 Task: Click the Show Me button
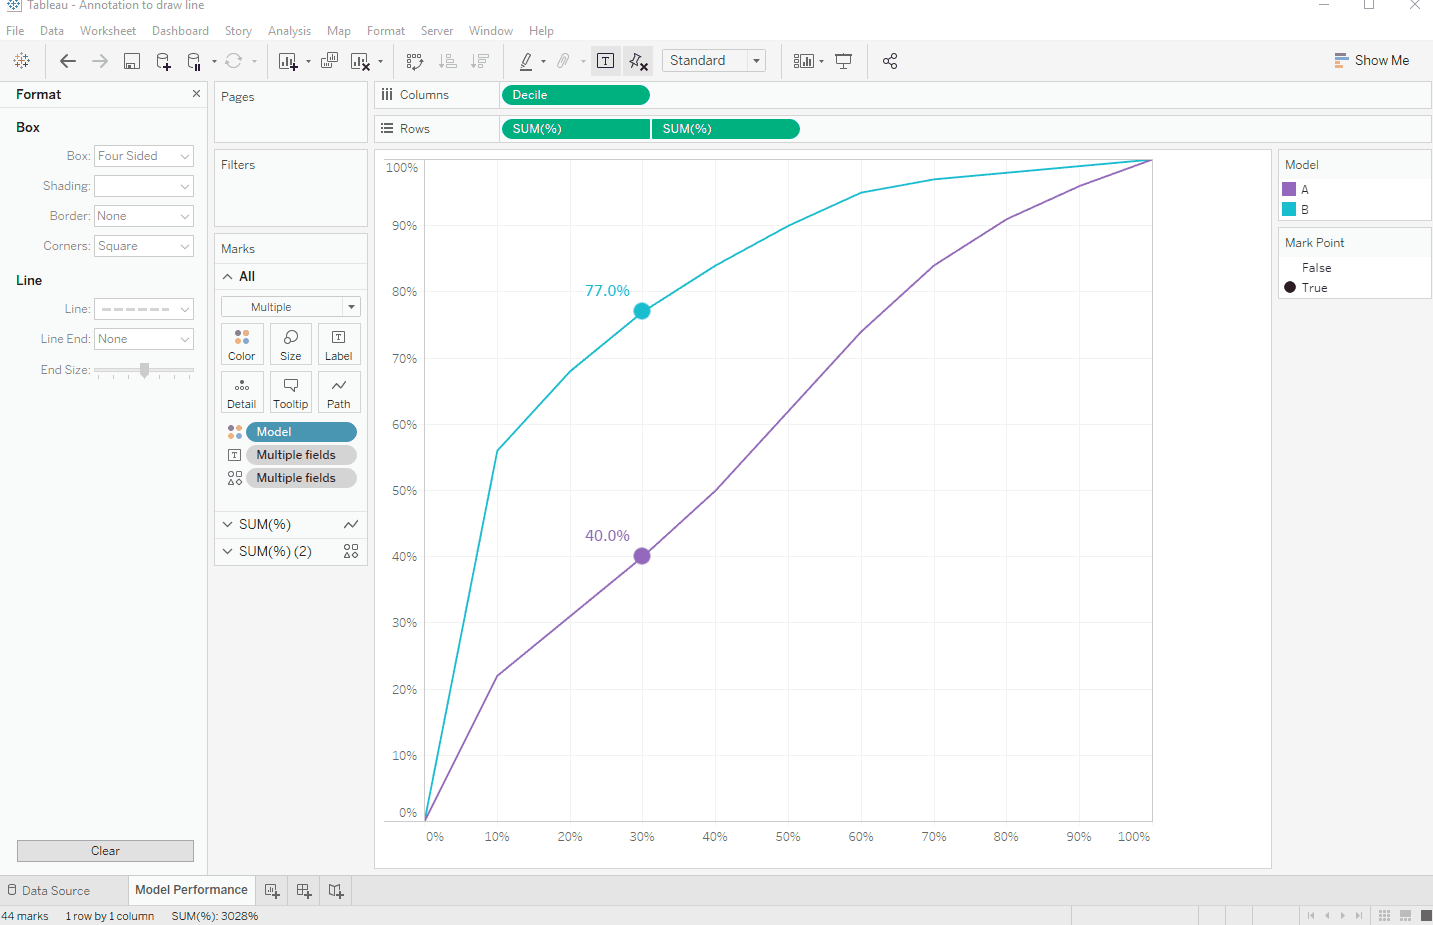(x=1371, y=61)
